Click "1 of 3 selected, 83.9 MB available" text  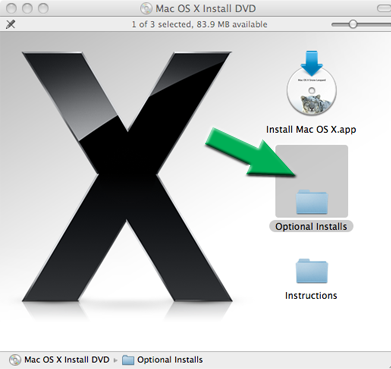pyautogui.click(x=199, y=24)
